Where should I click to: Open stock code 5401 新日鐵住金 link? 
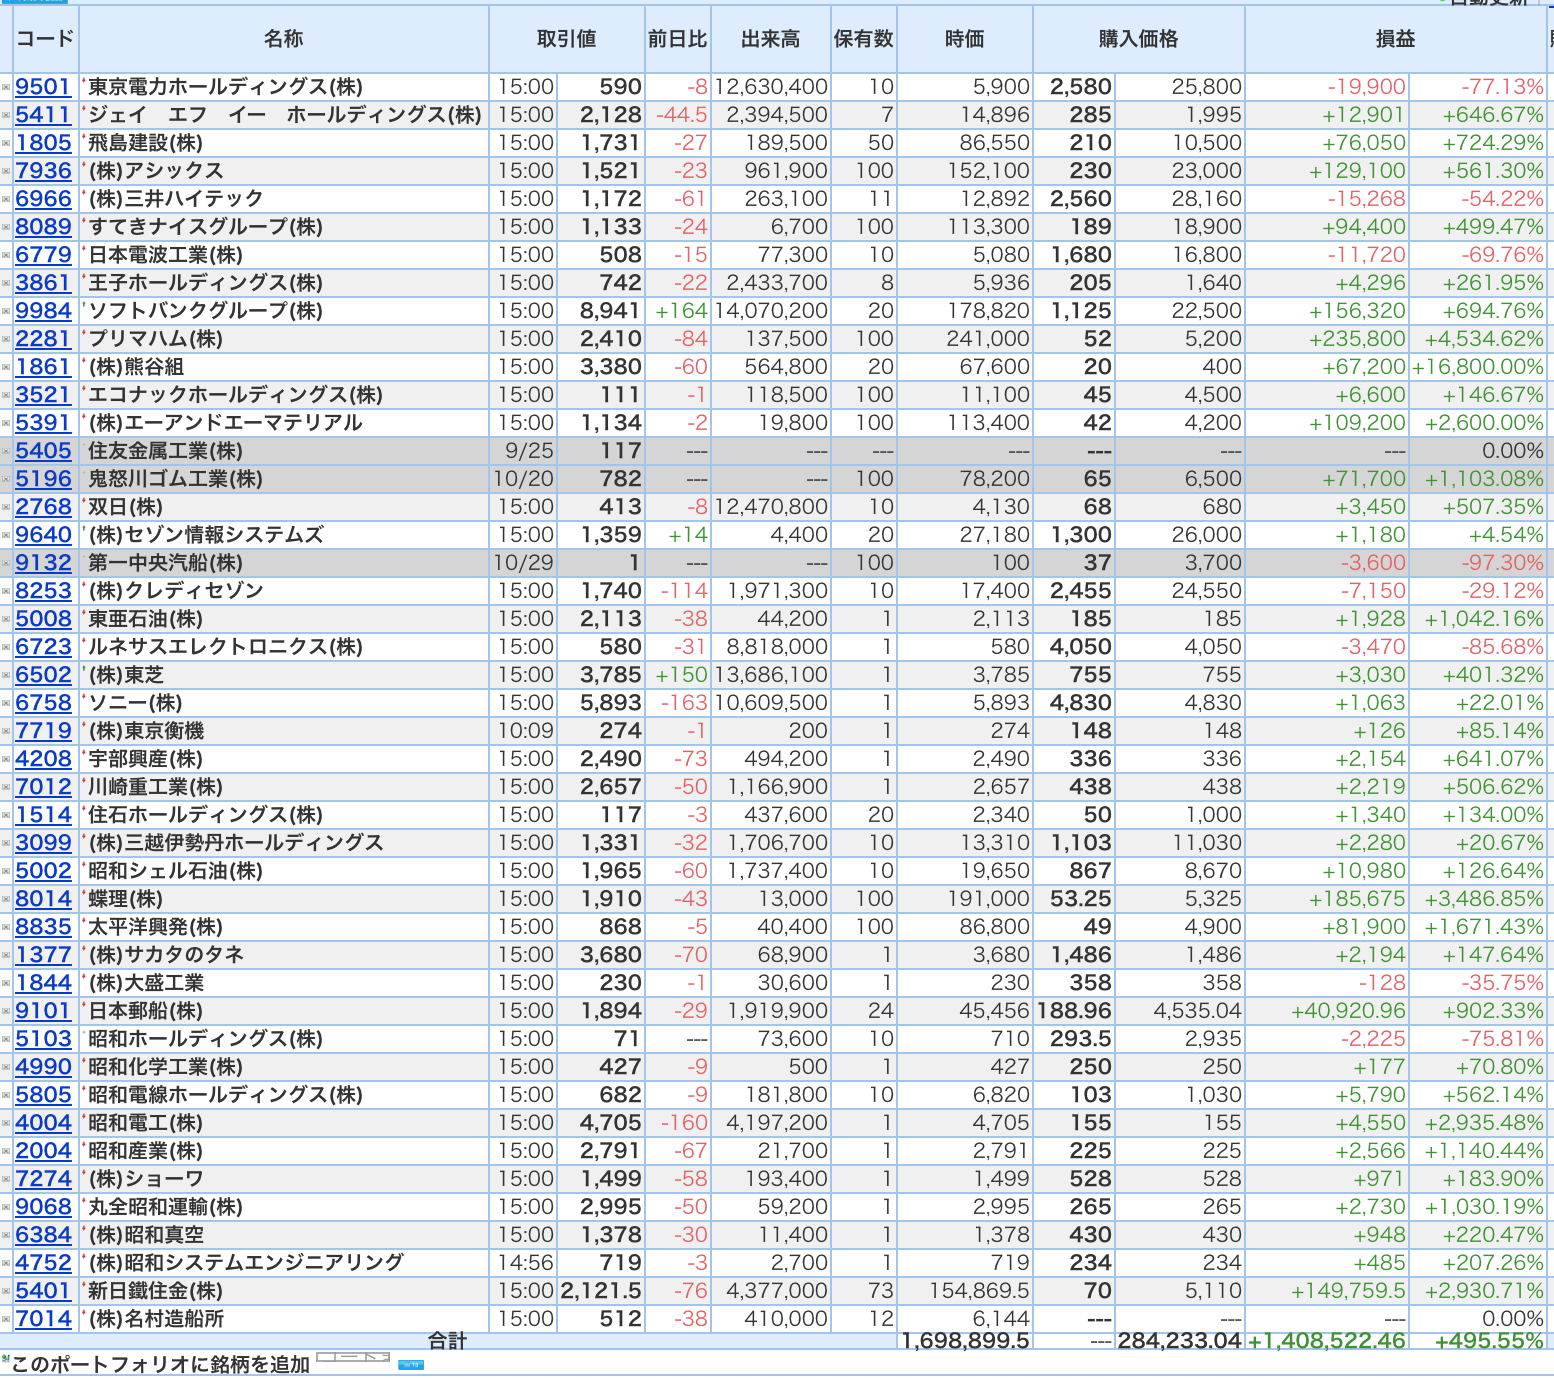point(43,1291)
